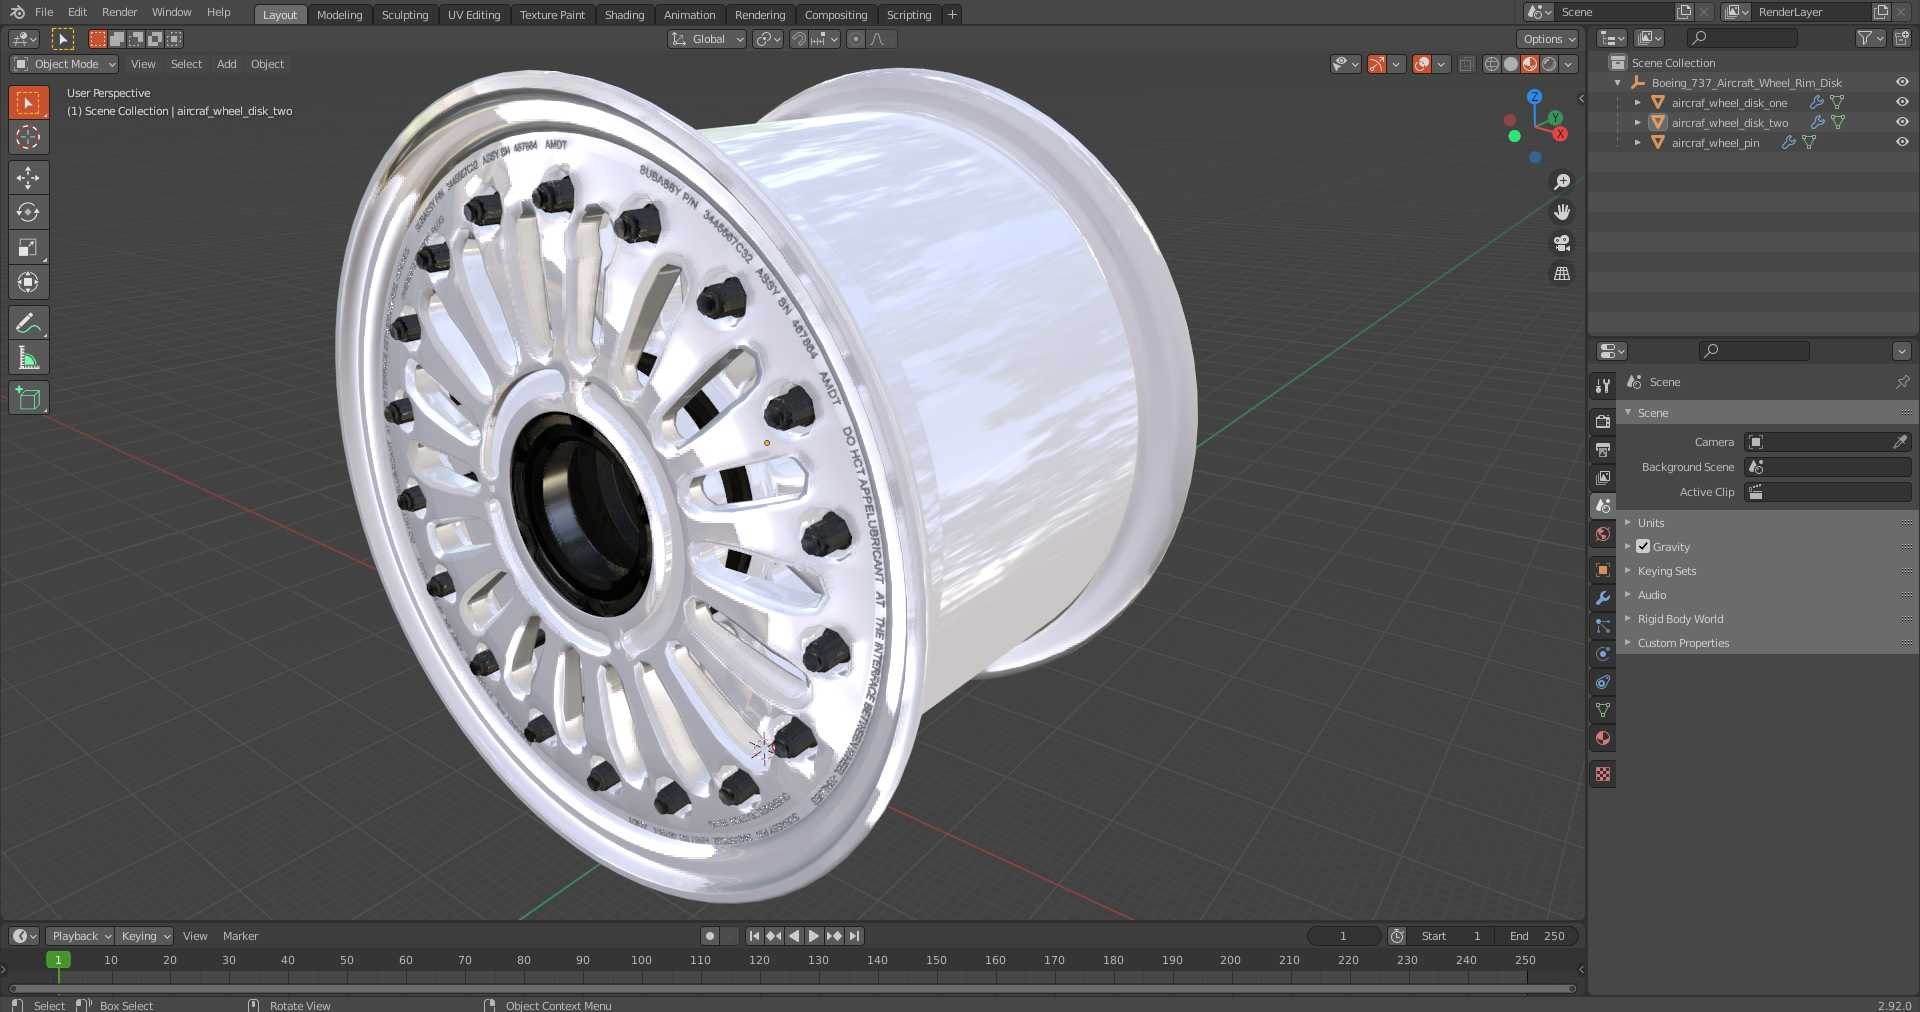Toggle camera view icon in the viewport
Viewport: 1920px width, 1012px height.
tap(1561, 243)
